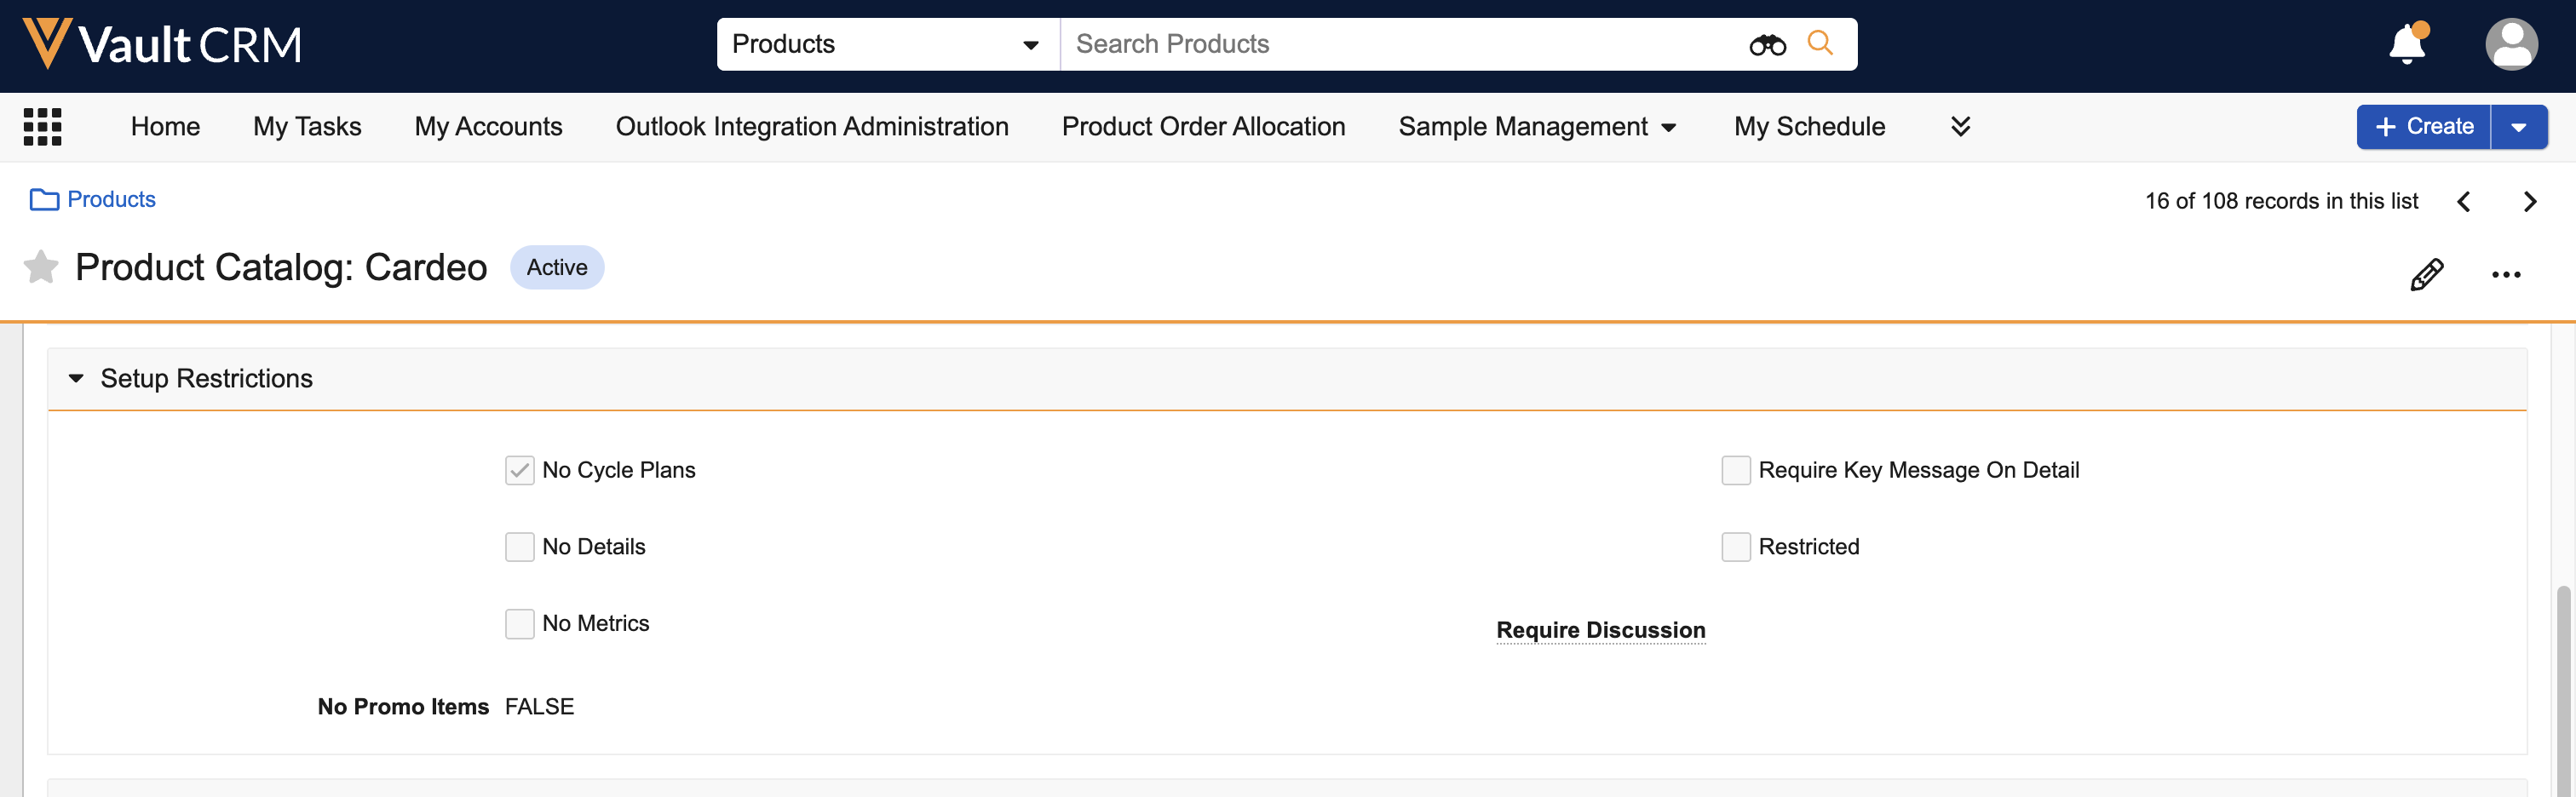Collapse the Setup Restrictions section
This screenshot has width=2576, height=797.
(x=76, y=379)
